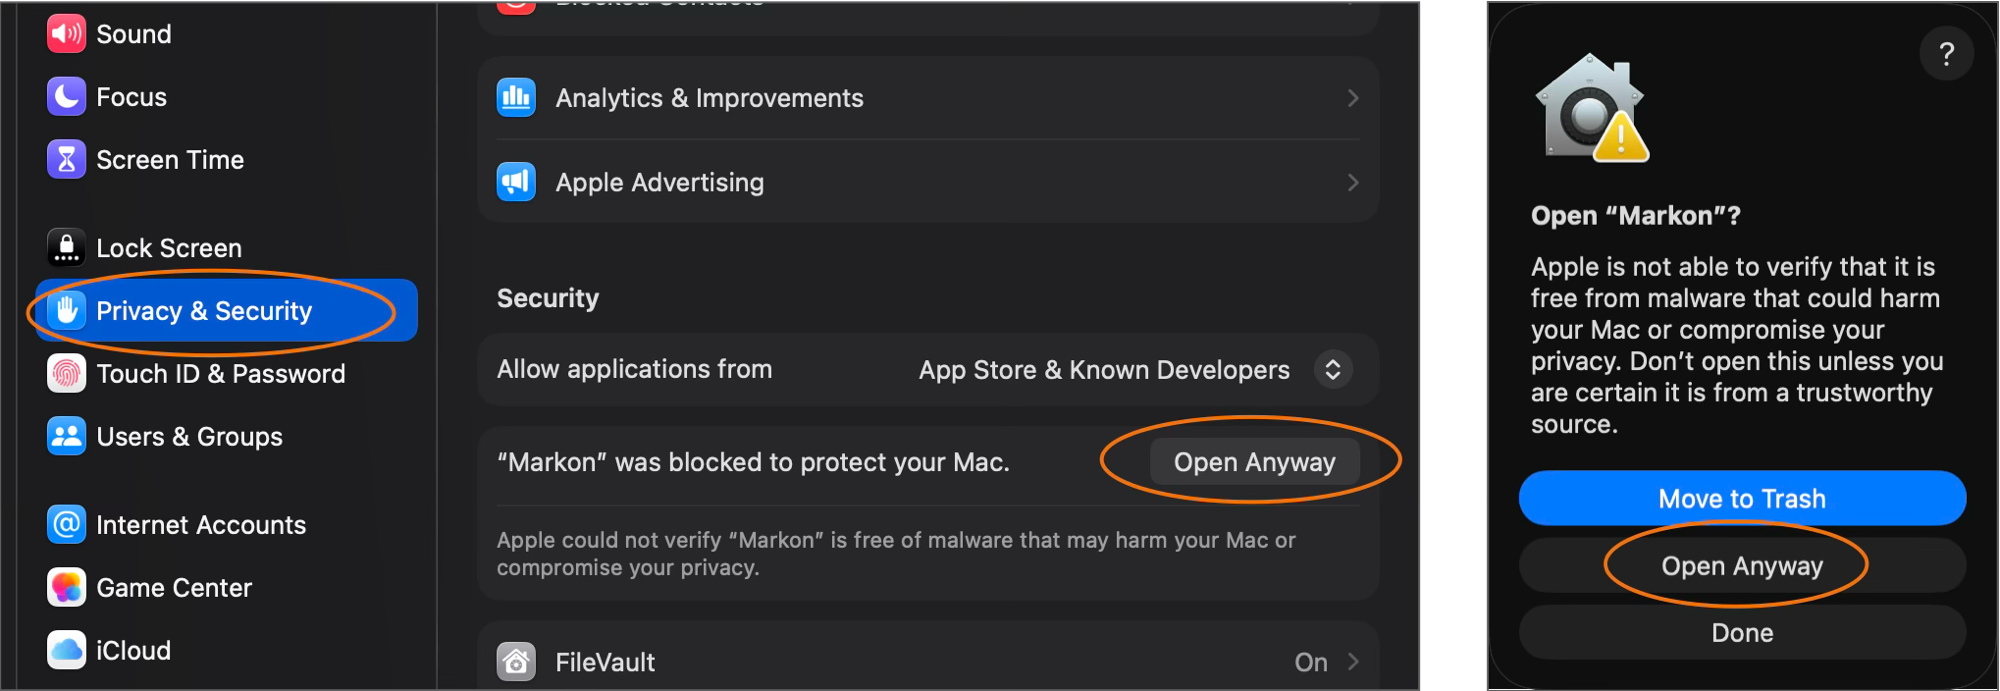This screenshot has width=2000, height=691.
Task: Click the Open "Markon"? dialog title
Action: (x=1635, y=216)
